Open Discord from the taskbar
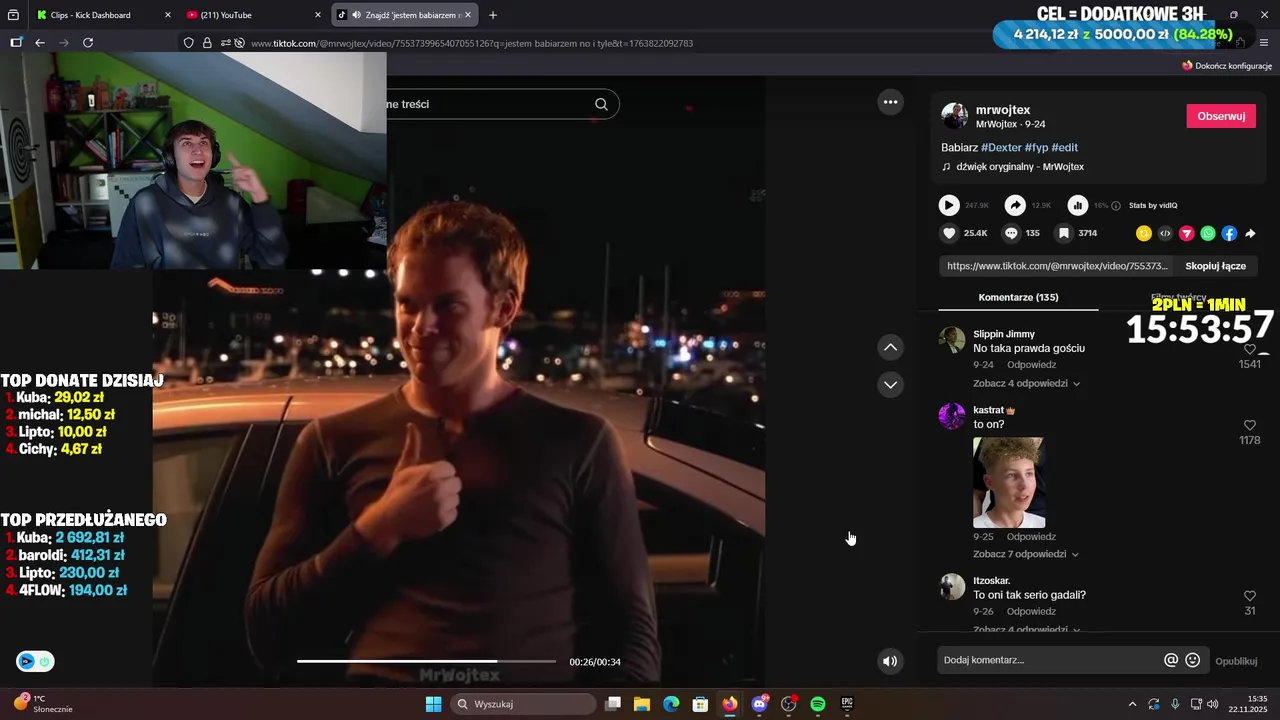This screenshot has height=720, width=1280. (x=759, y=704)
